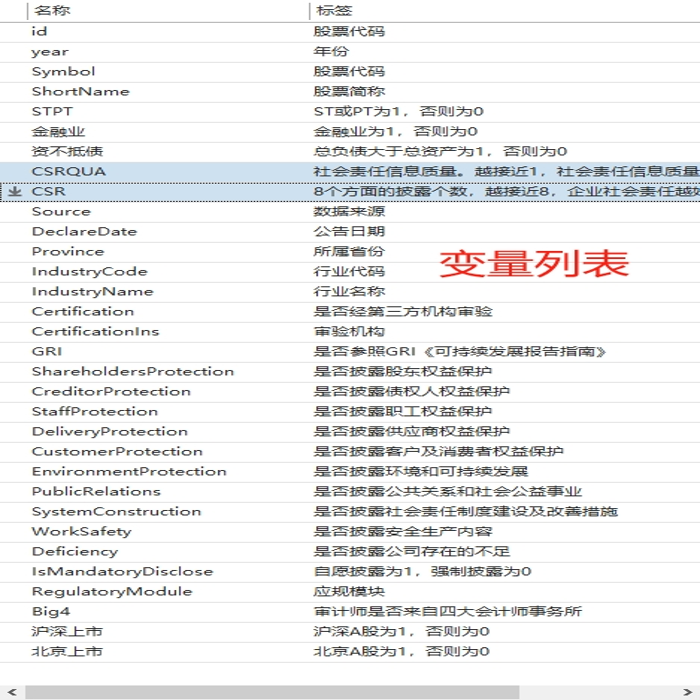The image size is (700, 700).
Task: Select the CSR variable name
Action: point(49,192)
